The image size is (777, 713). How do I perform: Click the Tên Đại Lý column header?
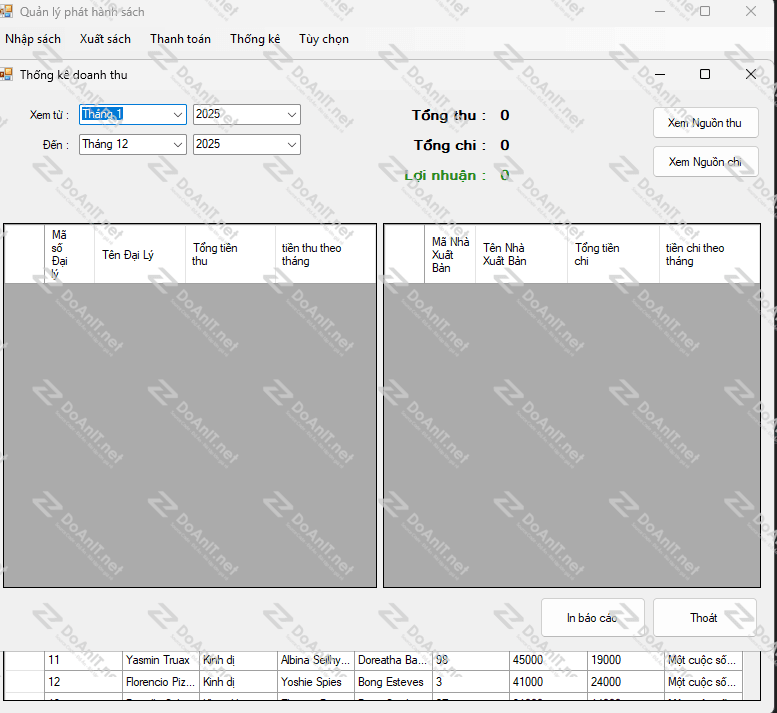tap(140, 254)
